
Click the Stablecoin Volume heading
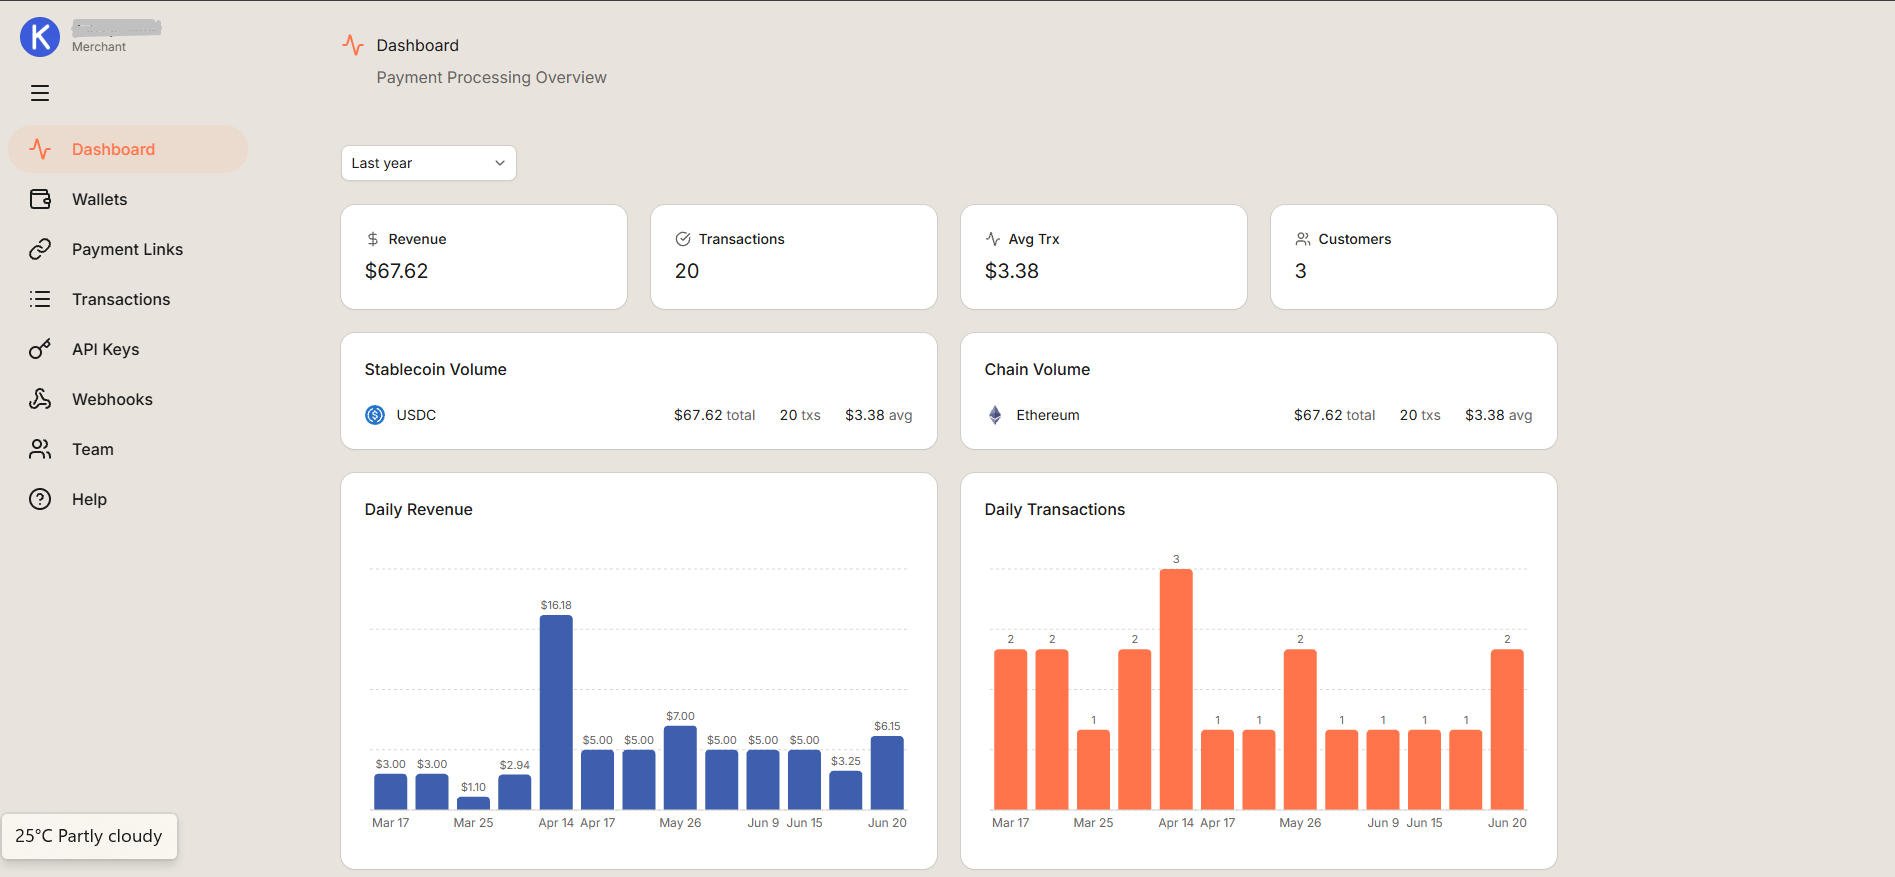tap(435, 369)
